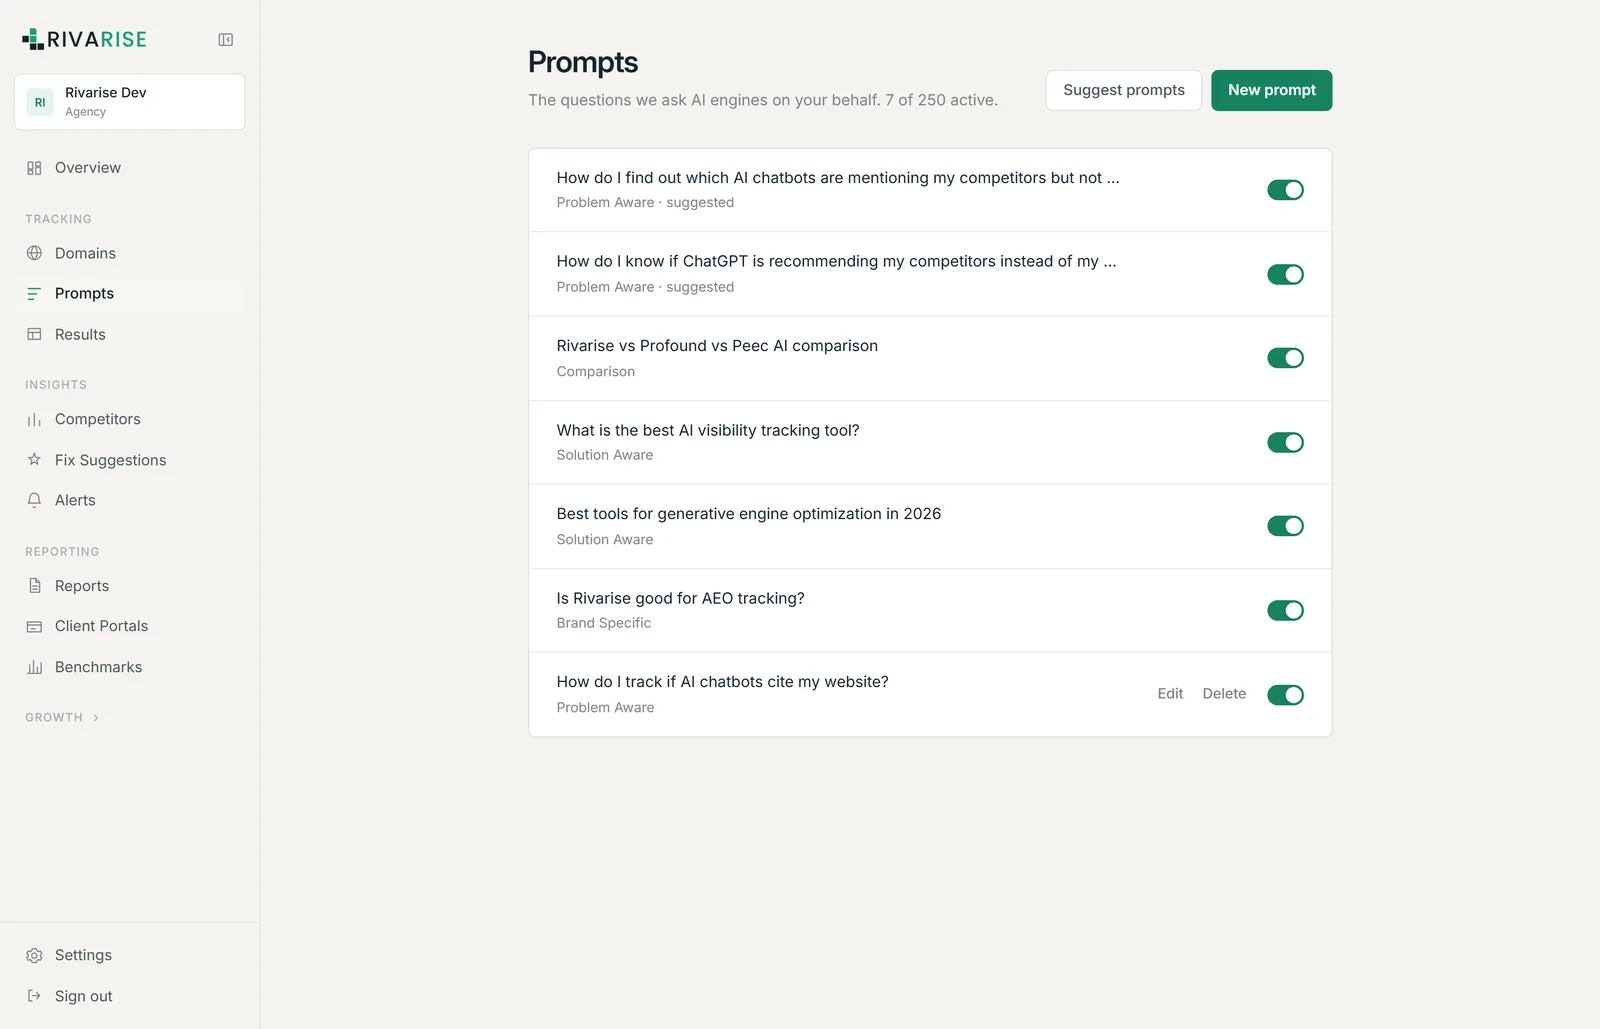Viewport: 1600px width, 1029px height.
Task: Click 'What is the best AI visibility tracking tool?'
Action: 708,430
